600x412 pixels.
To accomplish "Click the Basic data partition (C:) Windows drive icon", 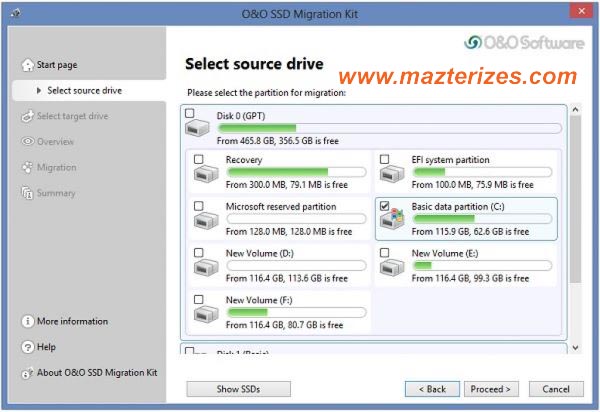I will [x=392, y=219].
